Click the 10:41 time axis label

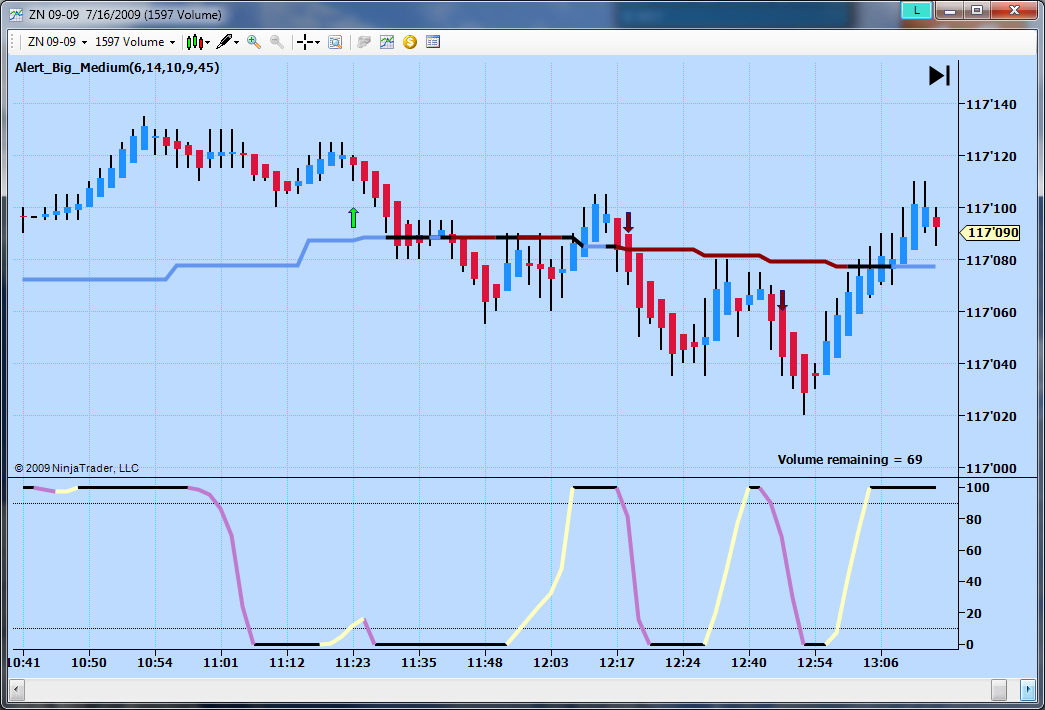coord(23,663)
